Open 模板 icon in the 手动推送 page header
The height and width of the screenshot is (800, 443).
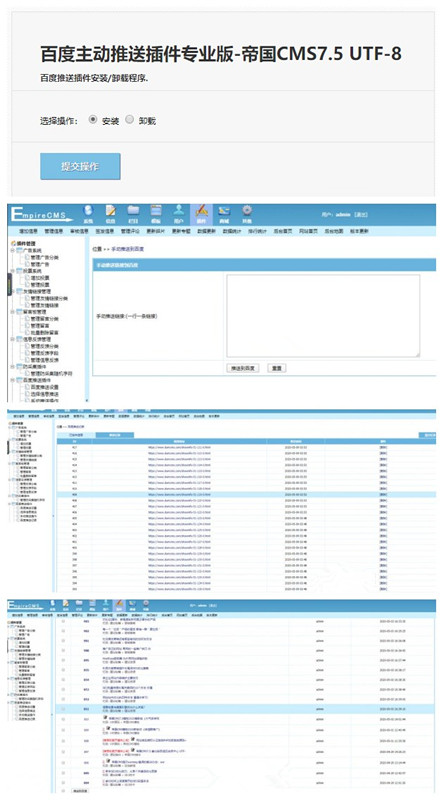pos(156,214)
